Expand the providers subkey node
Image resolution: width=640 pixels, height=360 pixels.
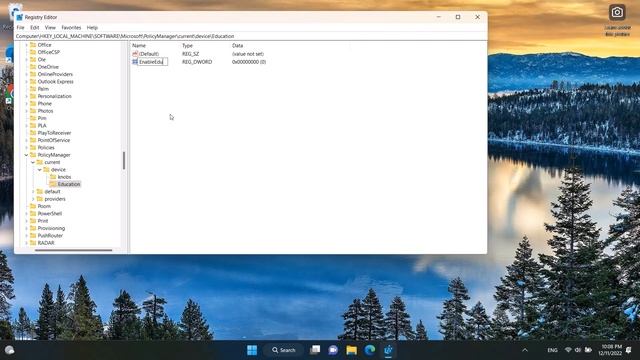pyautogui.click(x=33, y=199)
